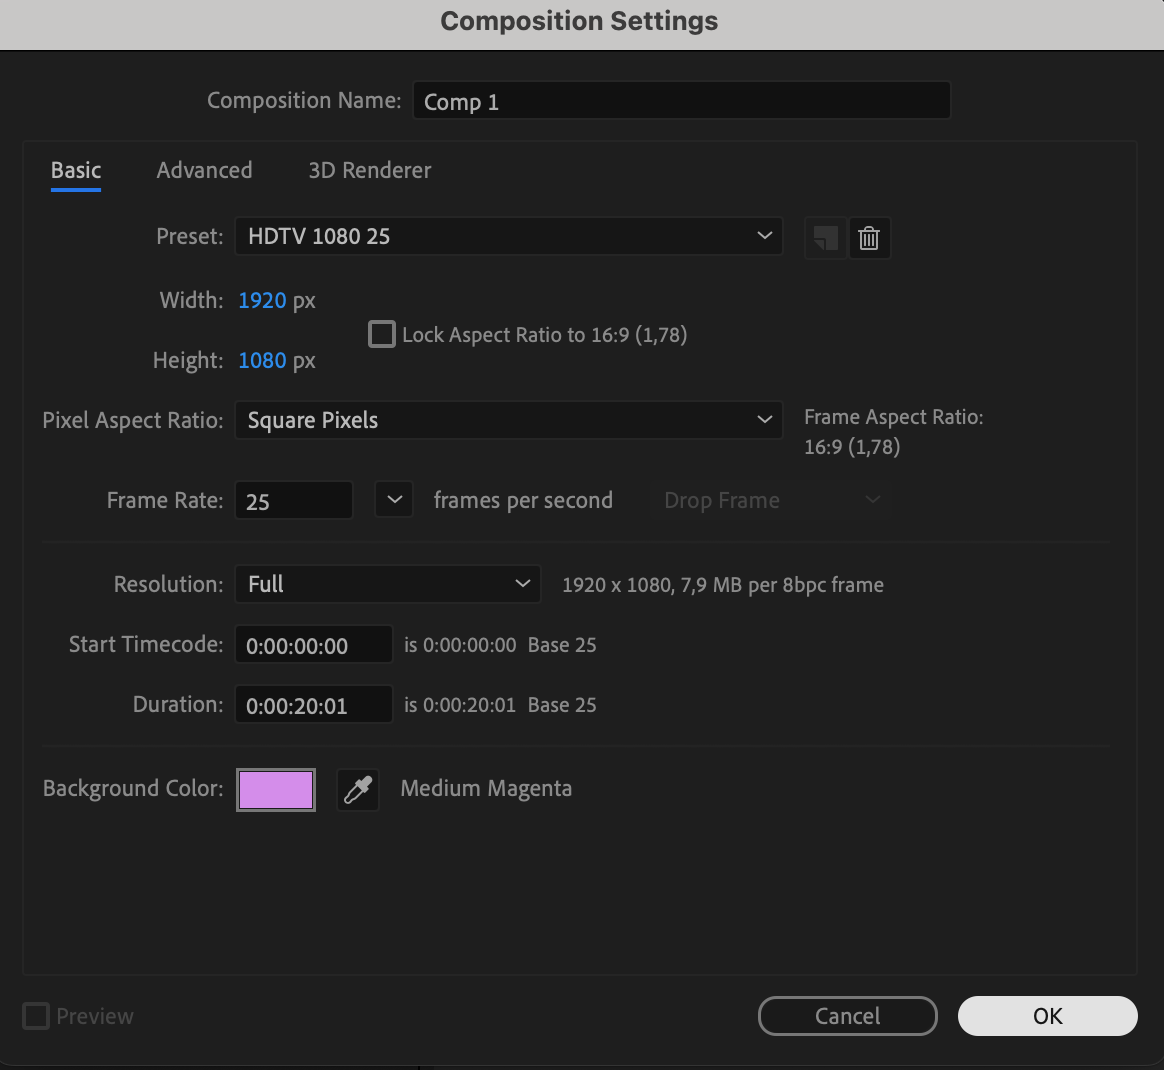
Task: Expand the Pixel Aspect Ratio dropdown
Action: pyautogui.click(x=508, y=420)
